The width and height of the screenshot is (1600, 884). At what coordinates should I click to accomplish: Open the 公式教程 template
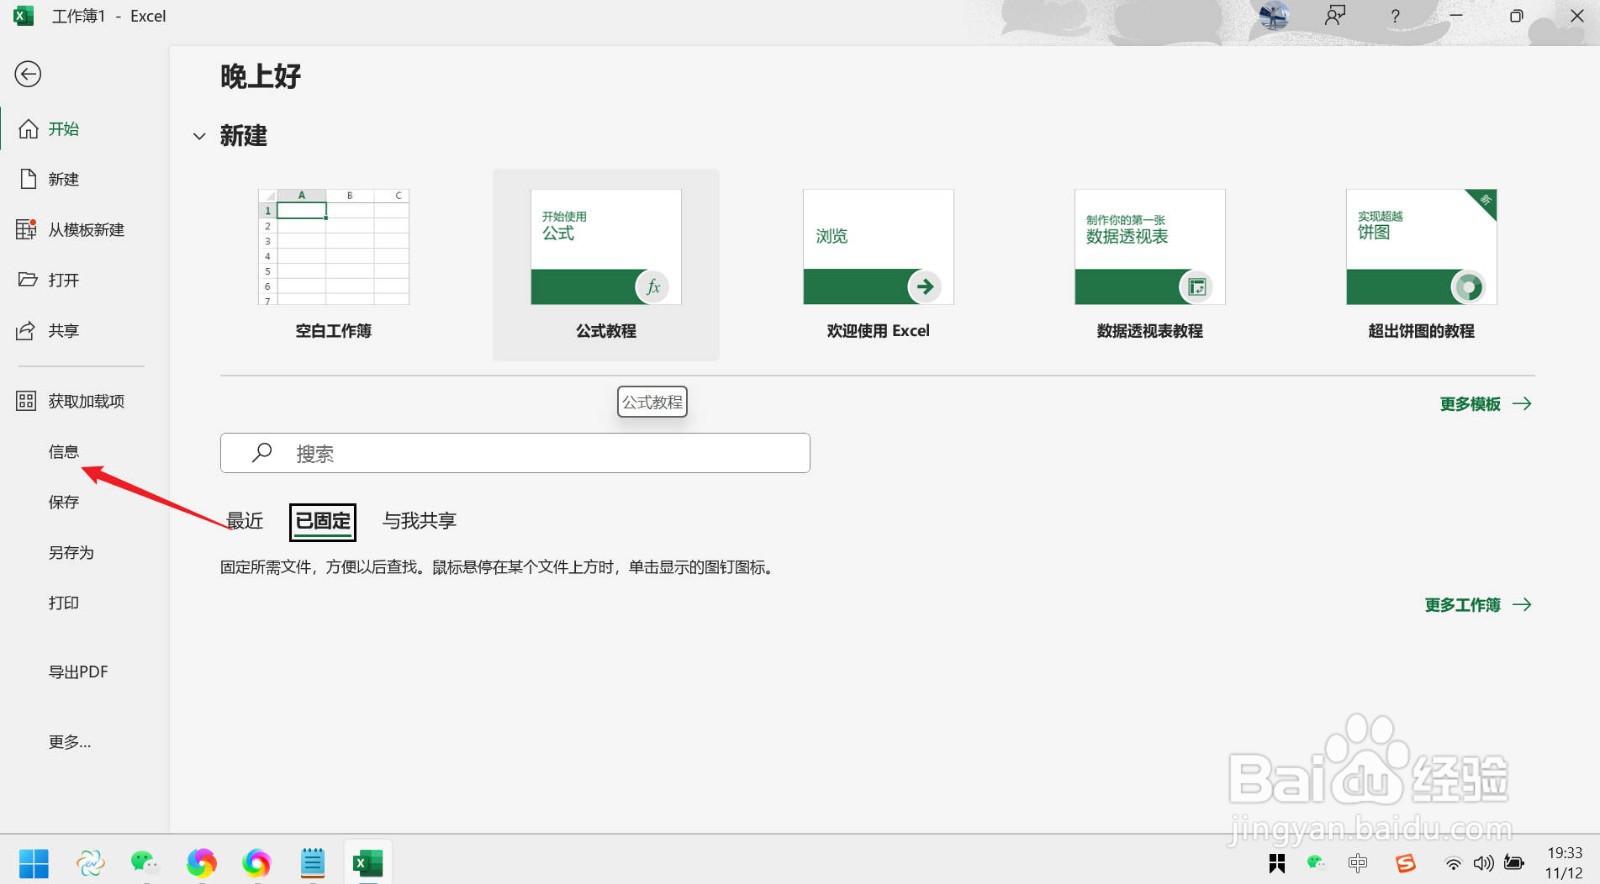(x=606, y=265)
